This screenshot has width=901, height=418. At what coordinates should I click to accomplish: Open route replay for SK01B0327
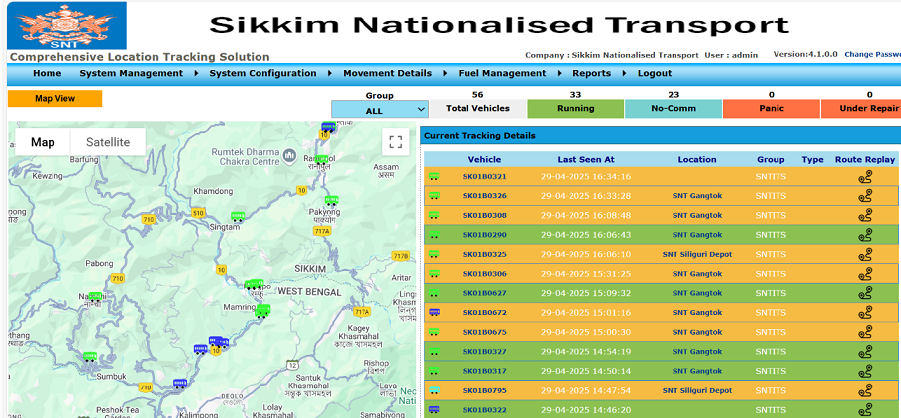865,352
